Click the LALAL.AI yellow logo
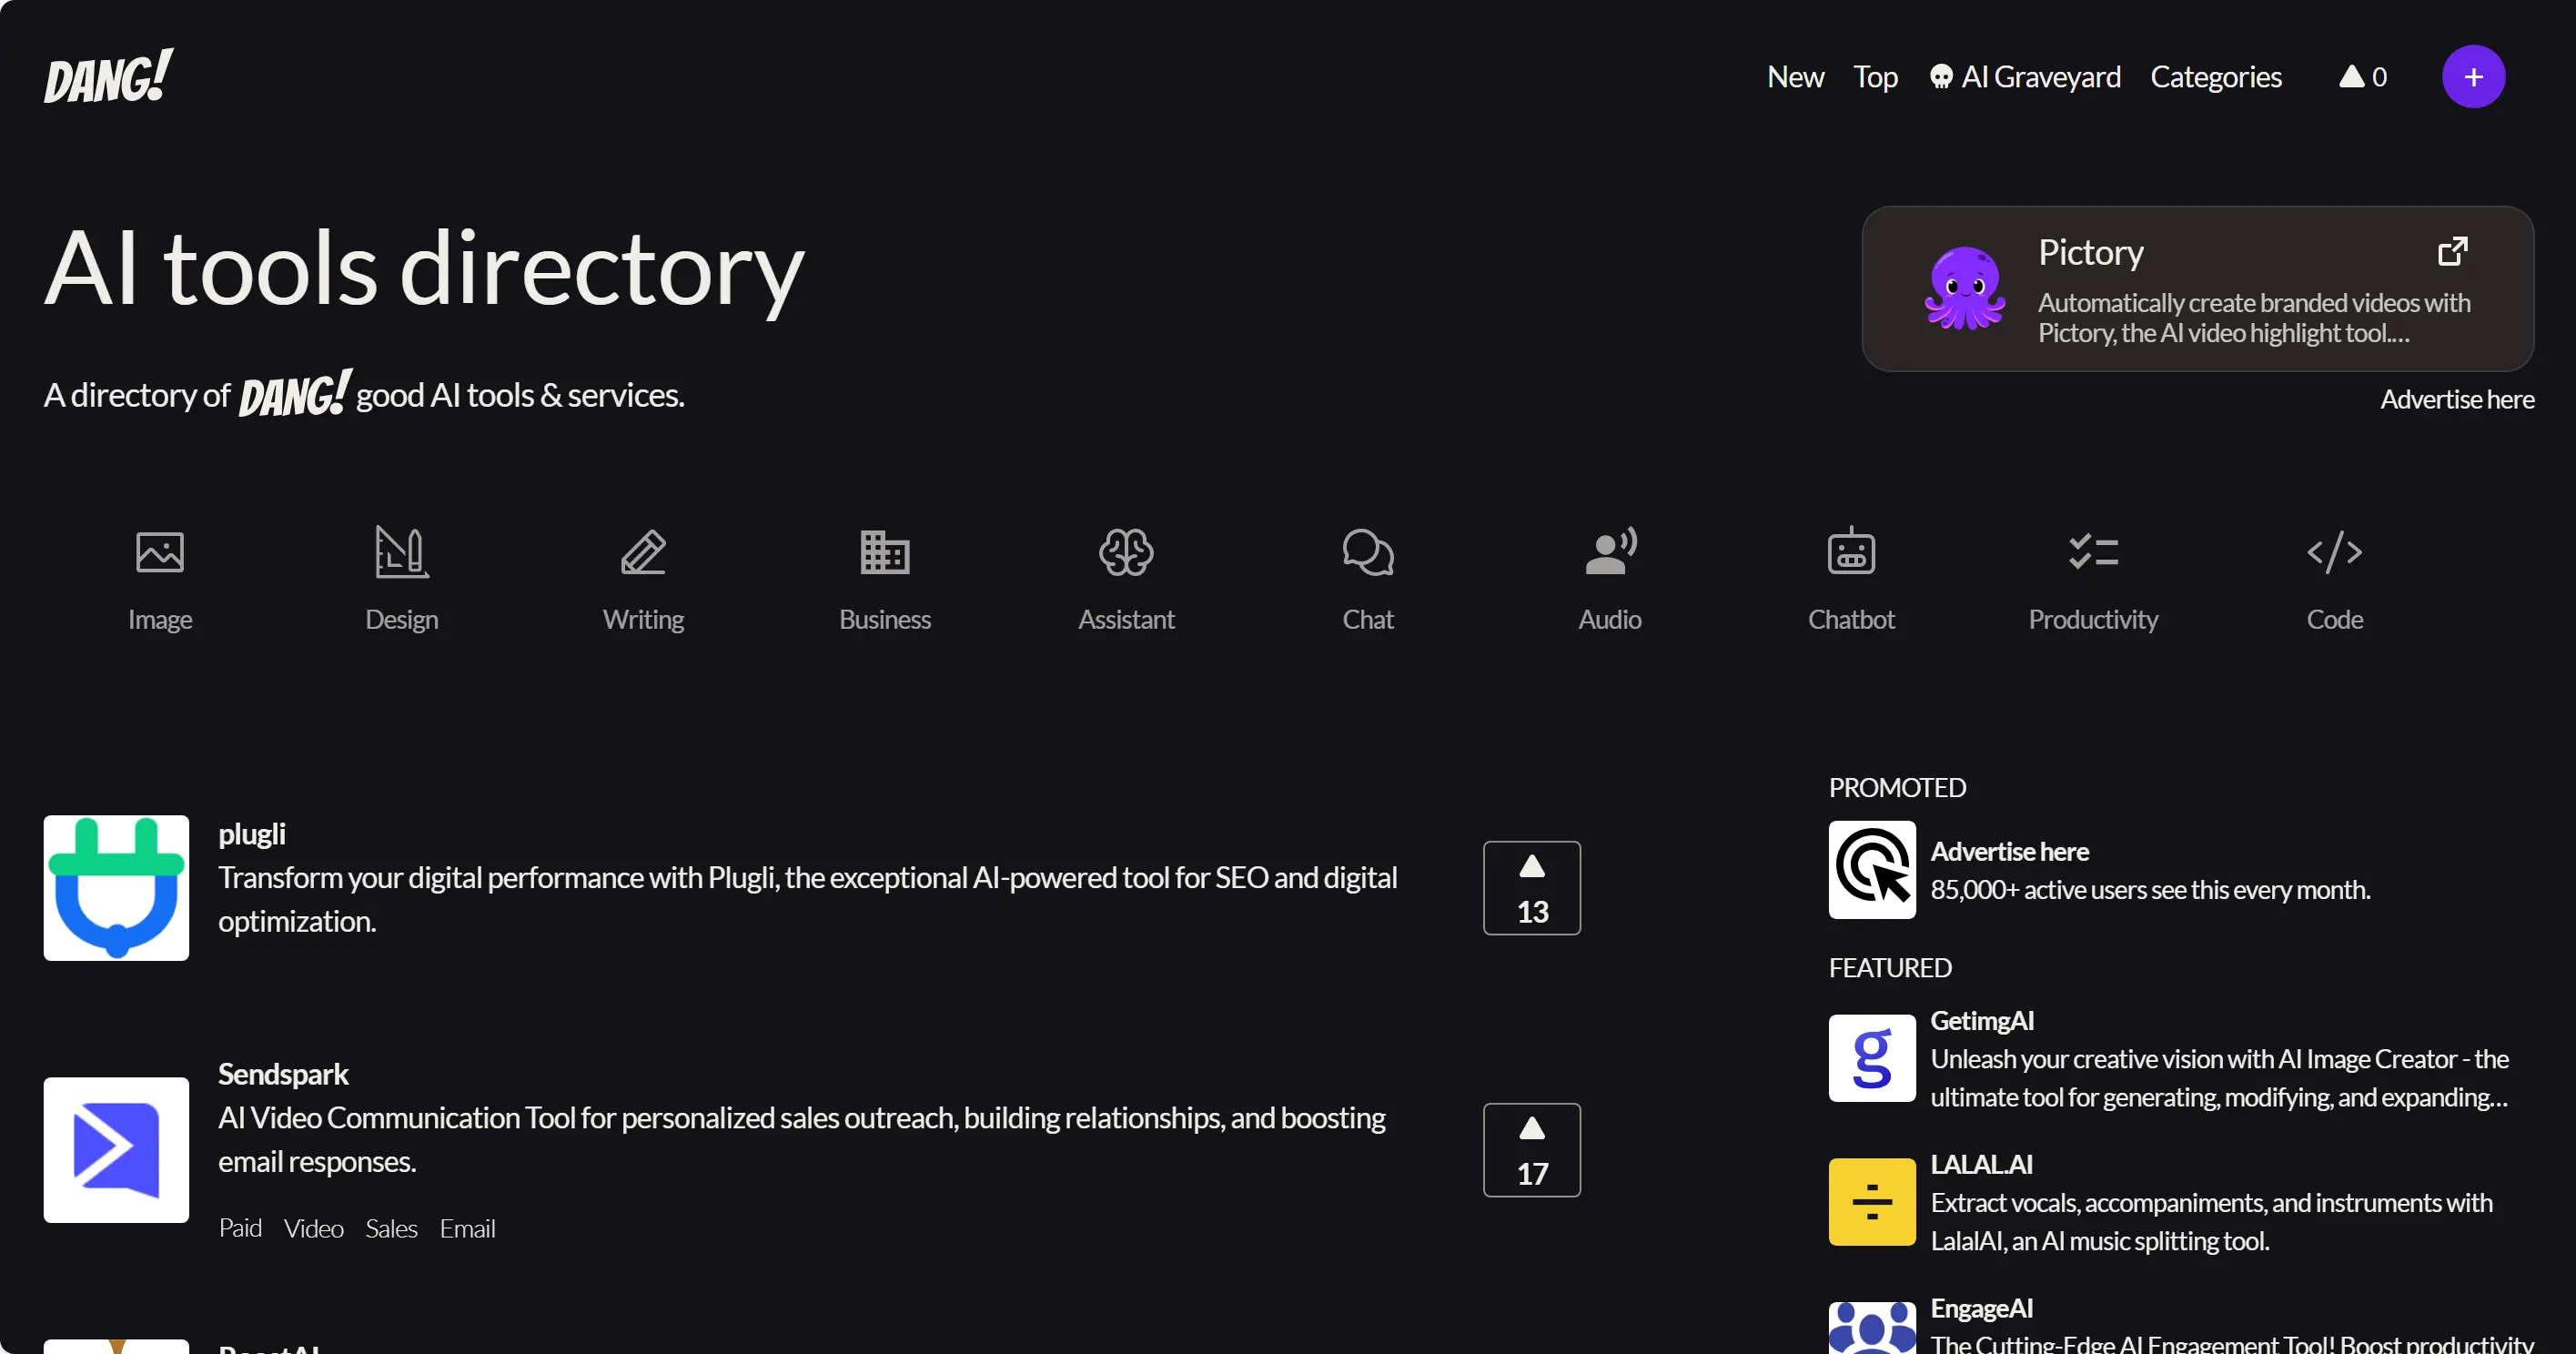Viewport: 2576px width, 1354px height. click(1872, 1202)
